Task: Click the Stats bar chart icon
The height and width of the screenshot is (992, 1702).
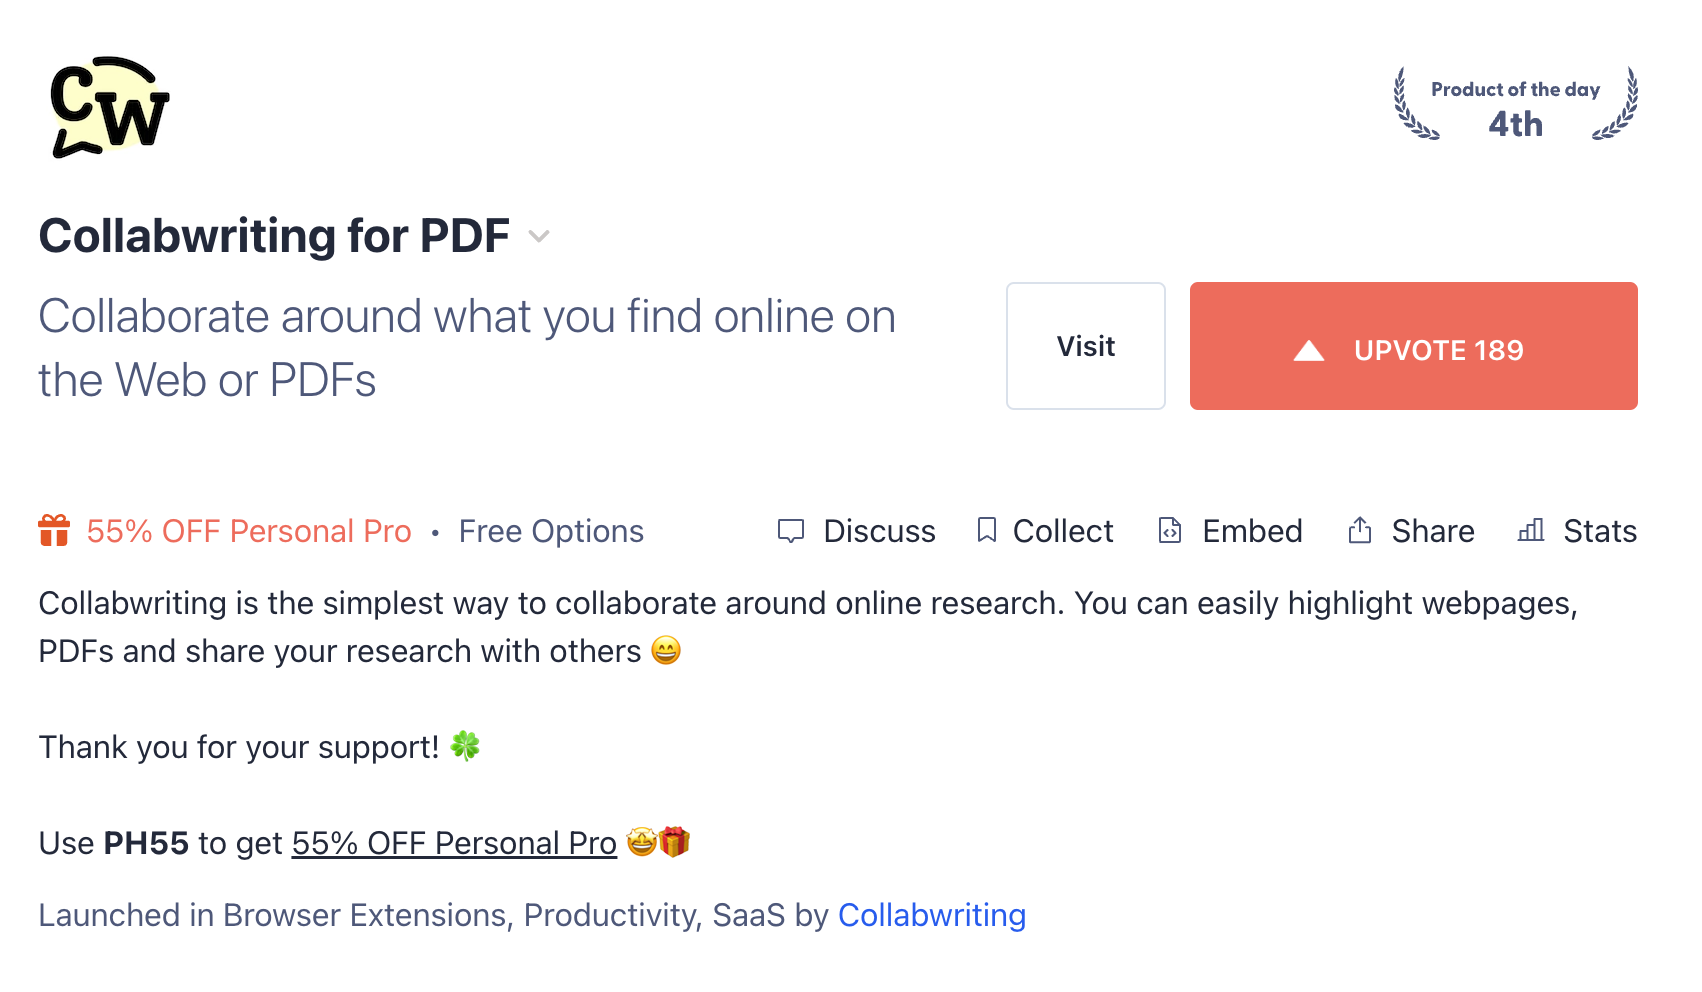Action: 1530,530
